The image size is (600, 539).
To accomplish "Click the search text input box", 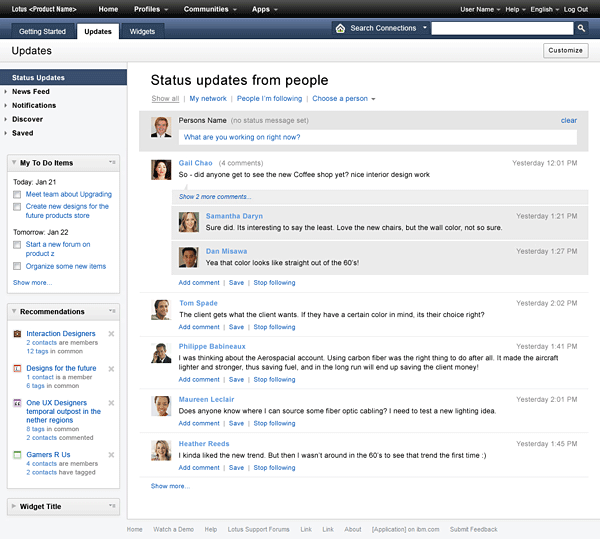I will (502, 28).
